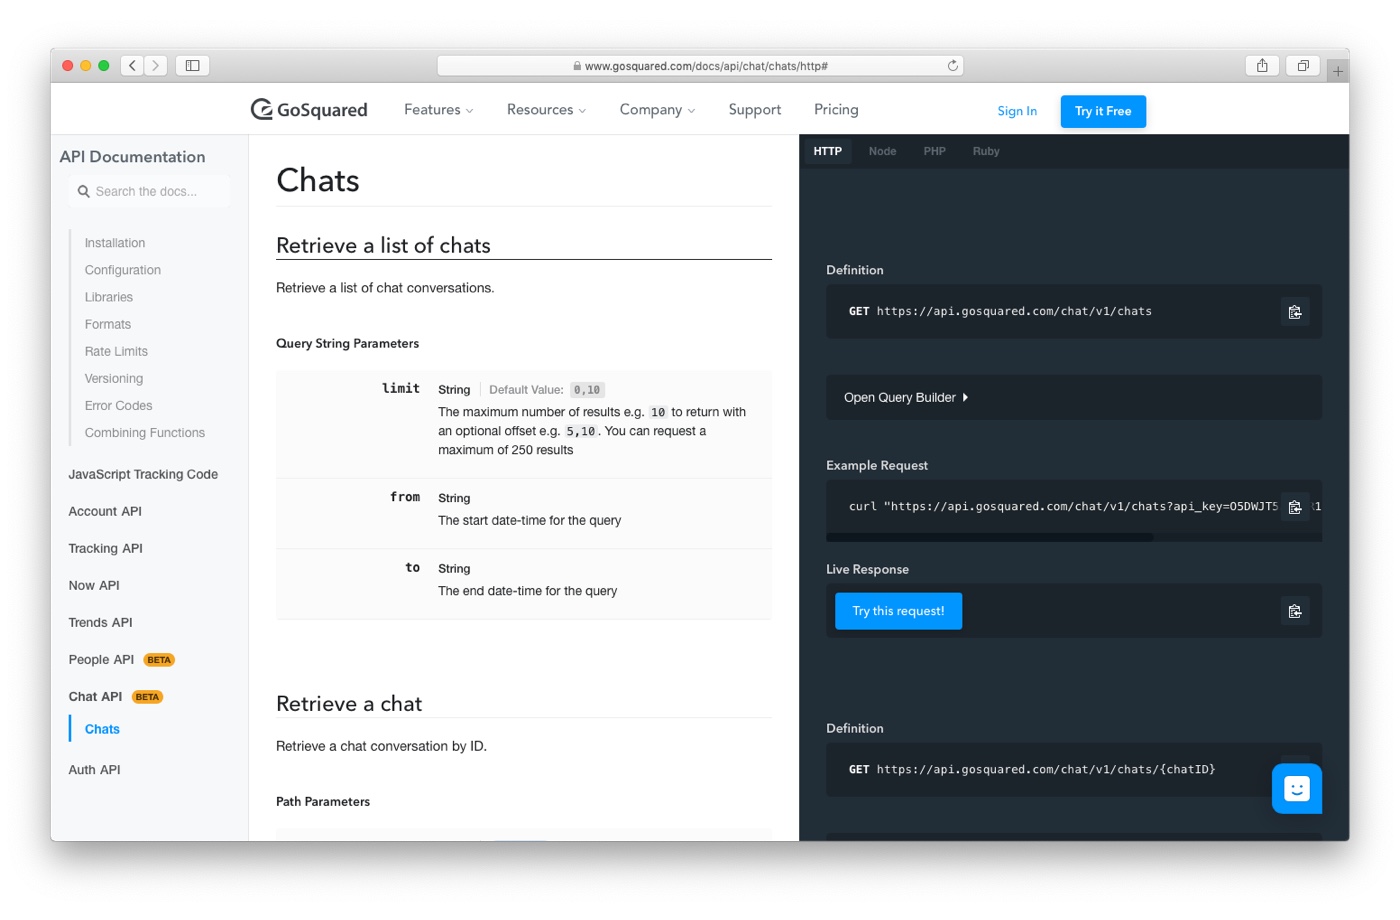This screenshot has width=1400, height=920.
Task: Copy the GET chats definition URL
Action: click(1294, 312)
